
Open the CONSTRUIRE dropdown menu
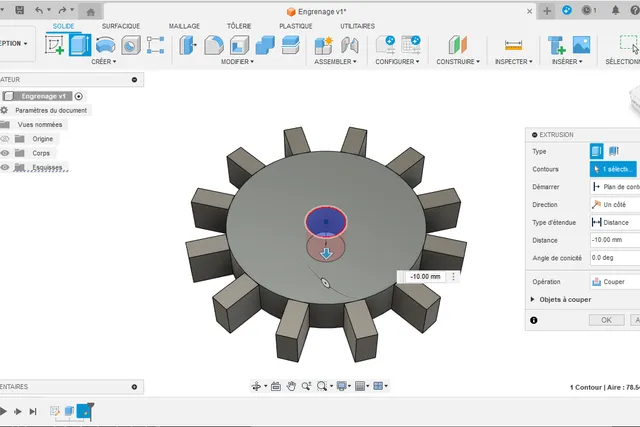pos(458,62)
